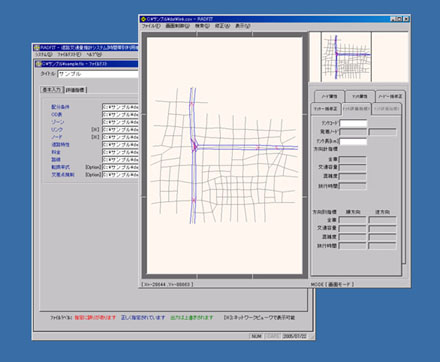Select the リンク一括修正 tab
This screenshot has height=362, width=440.
326,109
